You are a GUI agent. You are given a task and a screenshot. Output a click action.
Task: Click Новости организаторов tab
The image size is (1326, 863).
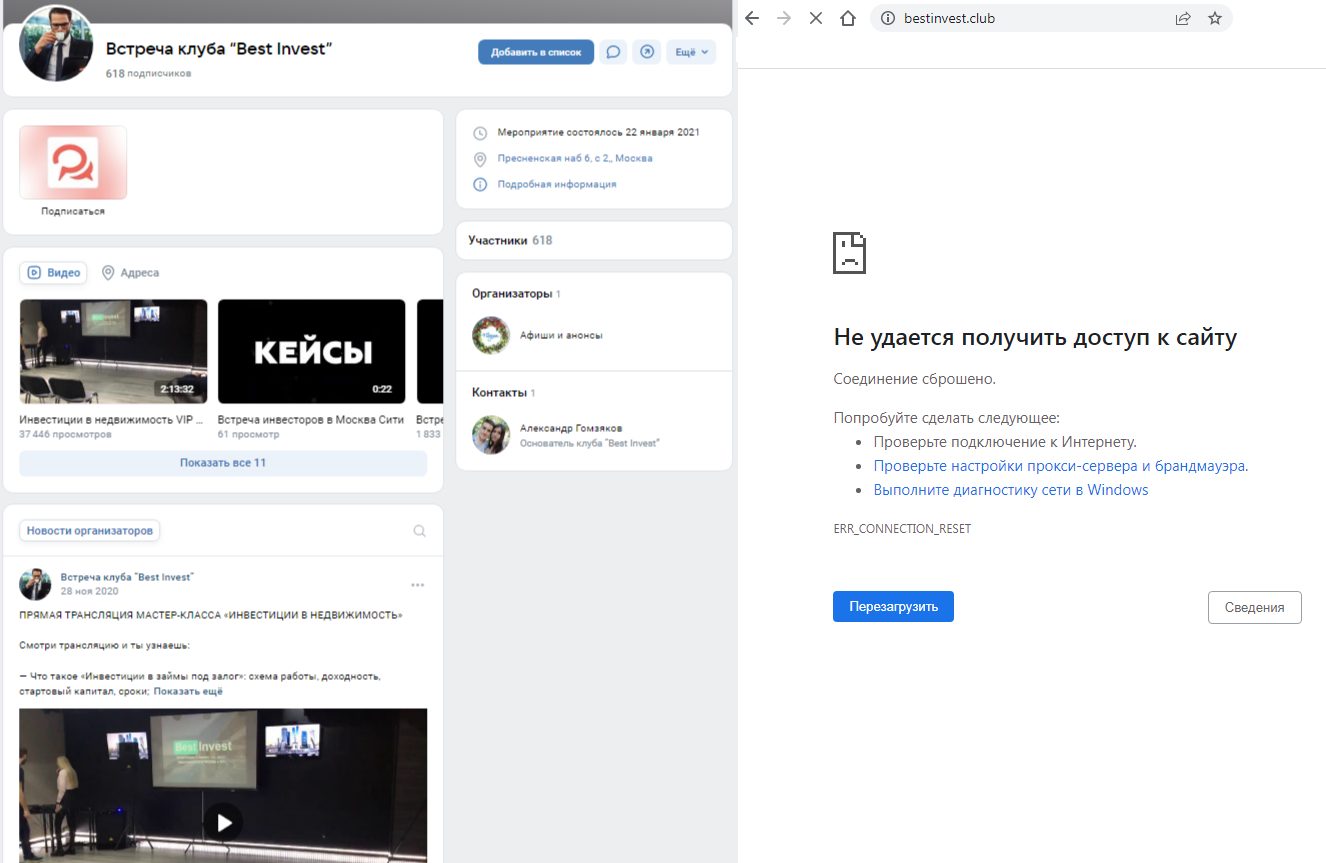(90, 531)
